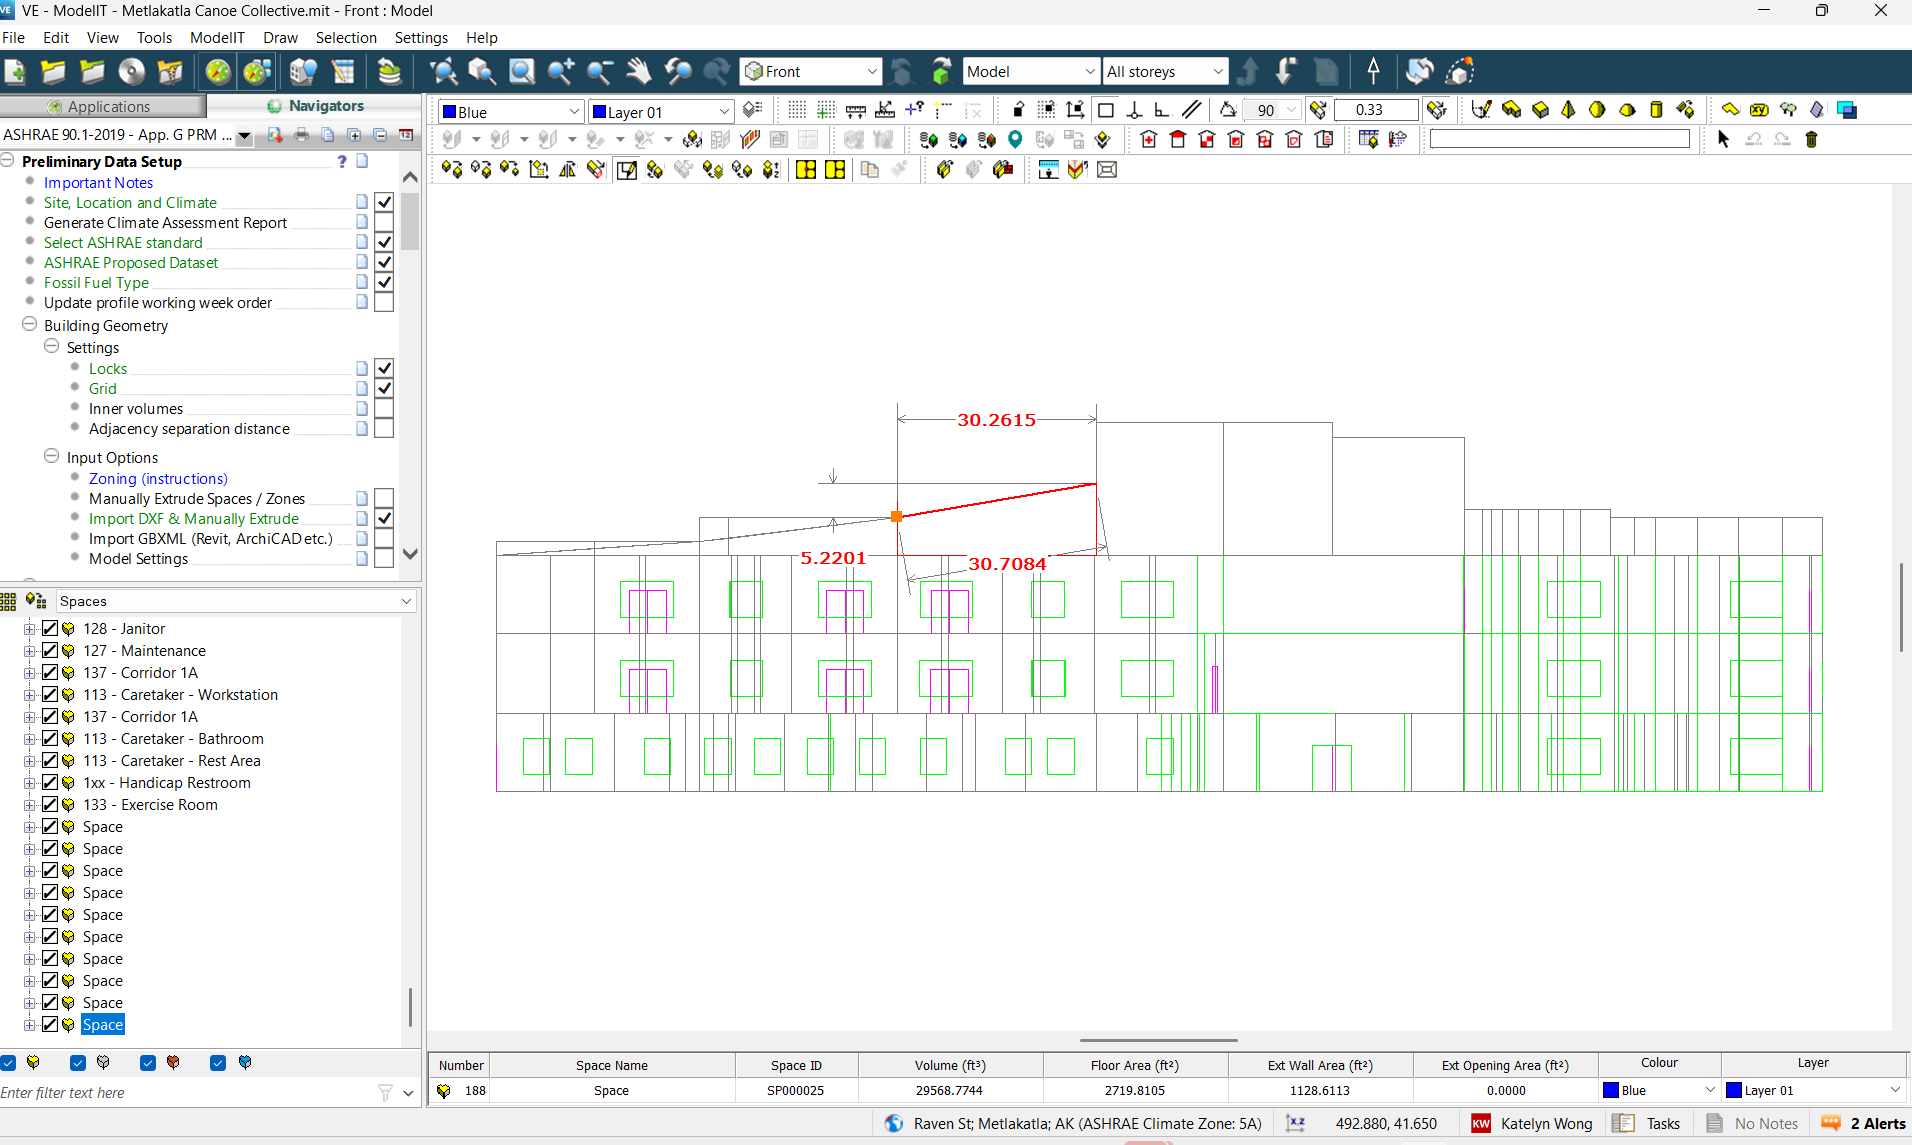Open the ASHRAE 90.1-2019 navigator dropdown
The height and width of the screenshot is (1145, 1912).
(244, 135)
